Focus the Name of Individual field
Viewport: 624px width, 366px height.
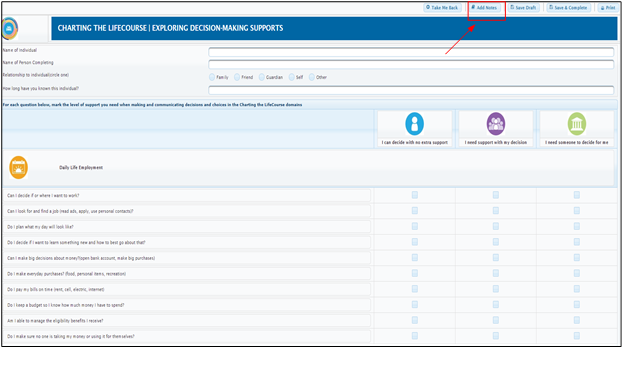pyautogui.click(x=411, y=52)
